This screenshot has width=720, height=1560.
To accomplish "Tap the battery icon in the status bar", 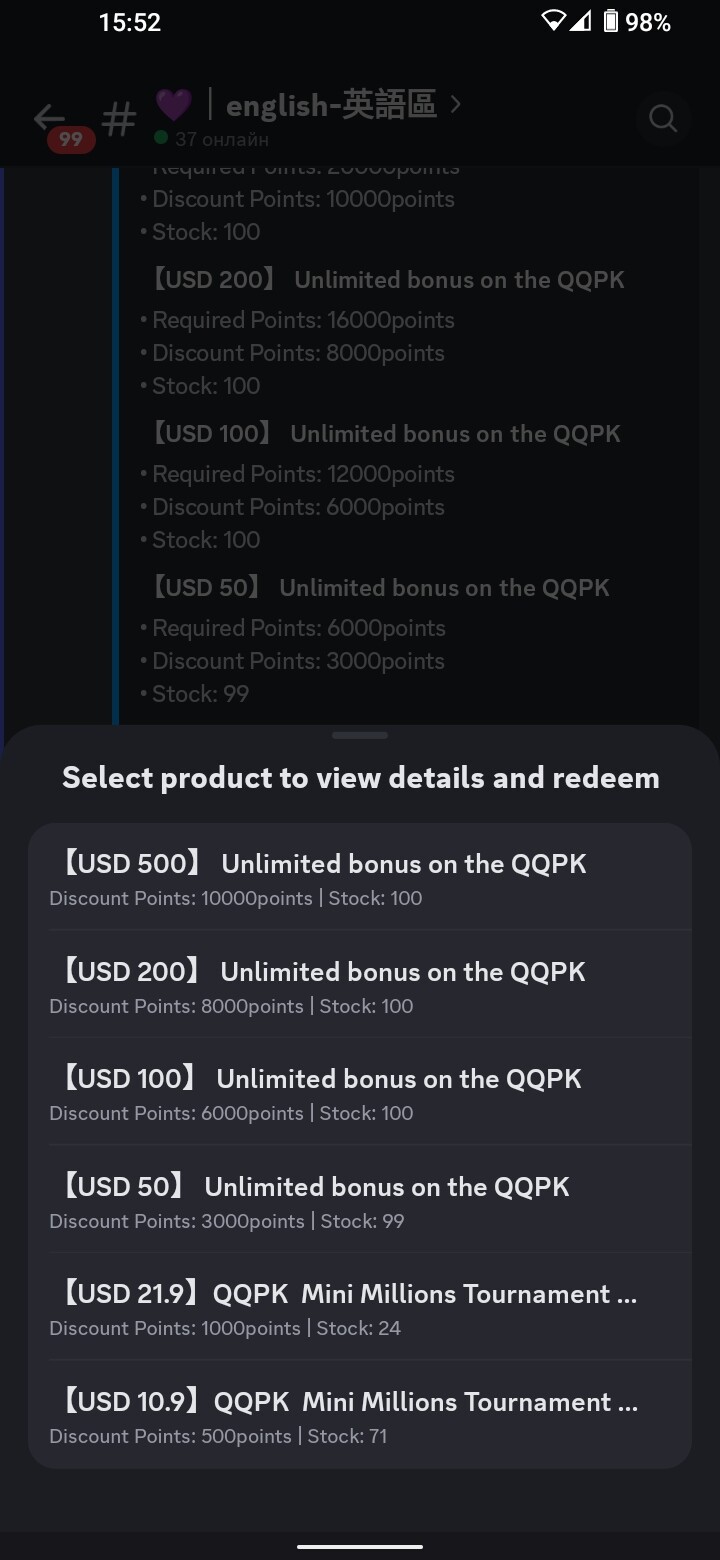I will tap(610, 21).
